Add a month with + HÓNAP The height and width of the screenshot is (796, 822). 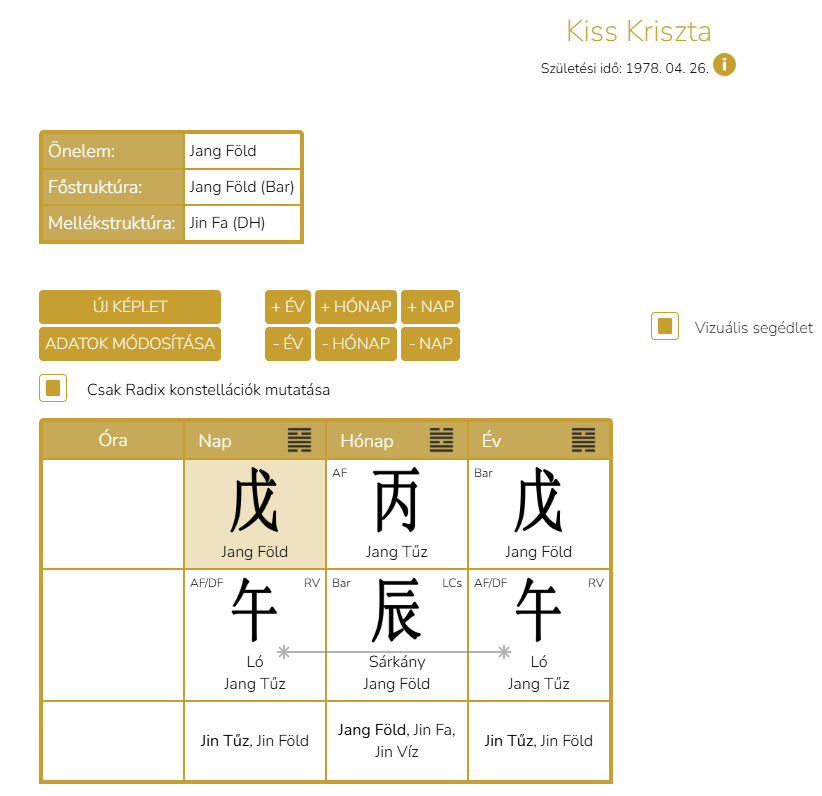coord(356,307)
